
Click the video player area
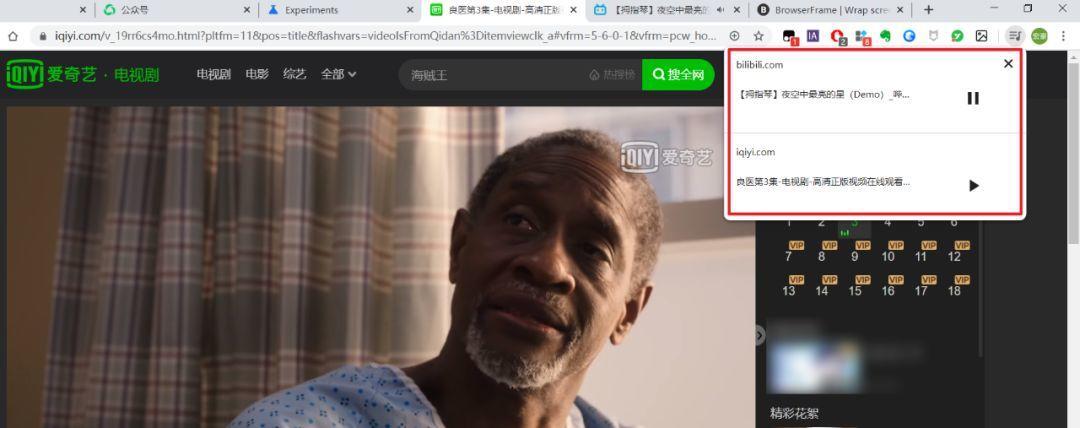tap(381, 267)
